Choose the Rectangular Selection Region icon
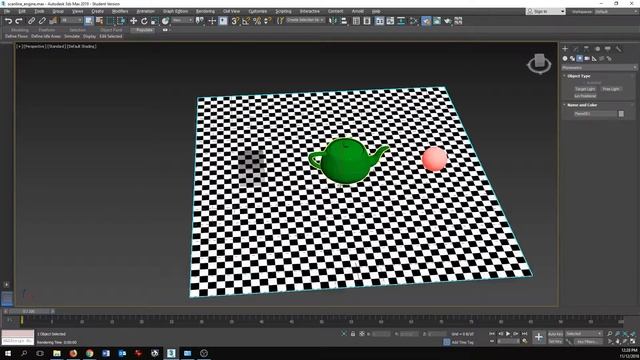 [x=110, y=21]
